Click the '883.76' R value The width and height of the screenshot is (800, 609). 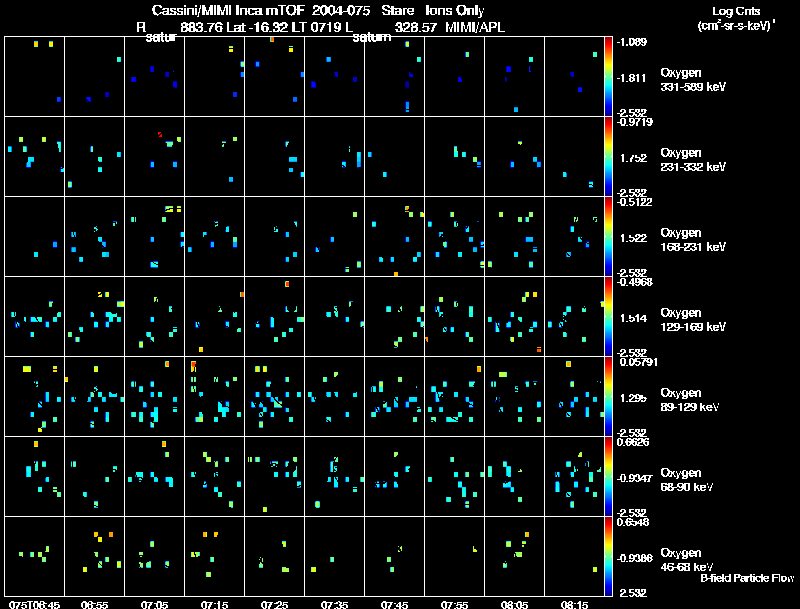[202, 27]
